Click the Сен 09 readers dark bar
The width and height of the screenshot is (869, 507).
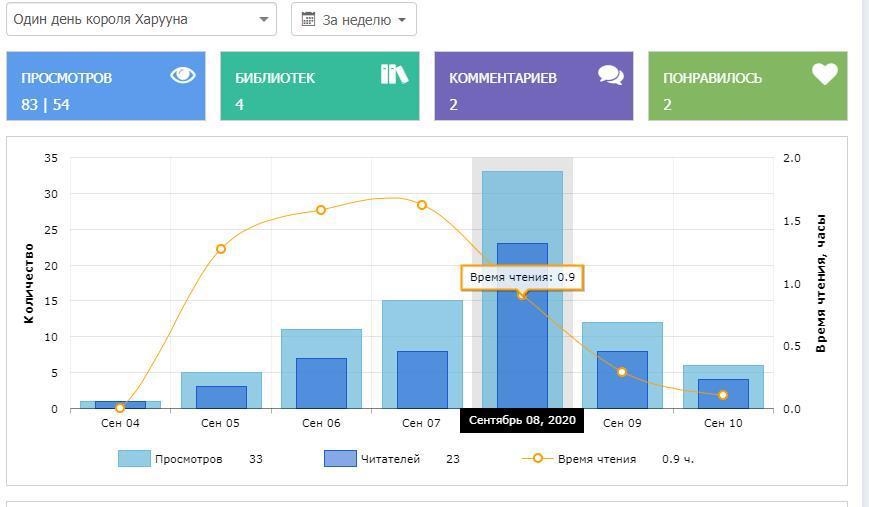point(622,380)
